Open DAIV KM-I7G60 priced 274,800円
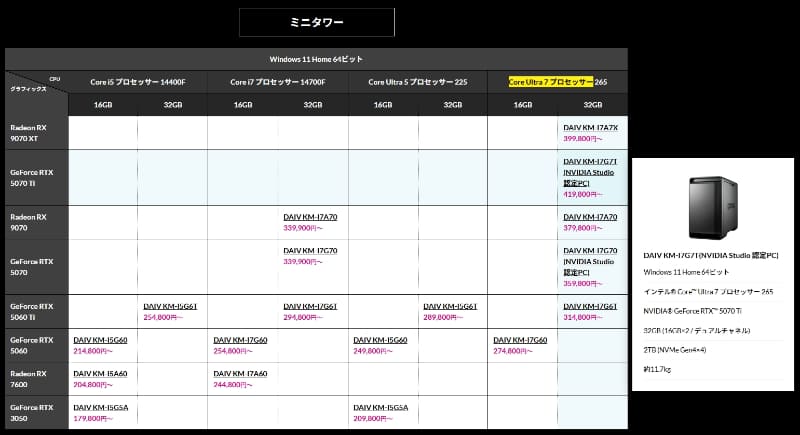Viewport: 800px width, 435px height. pyautogui.click(x=520, y=340)
